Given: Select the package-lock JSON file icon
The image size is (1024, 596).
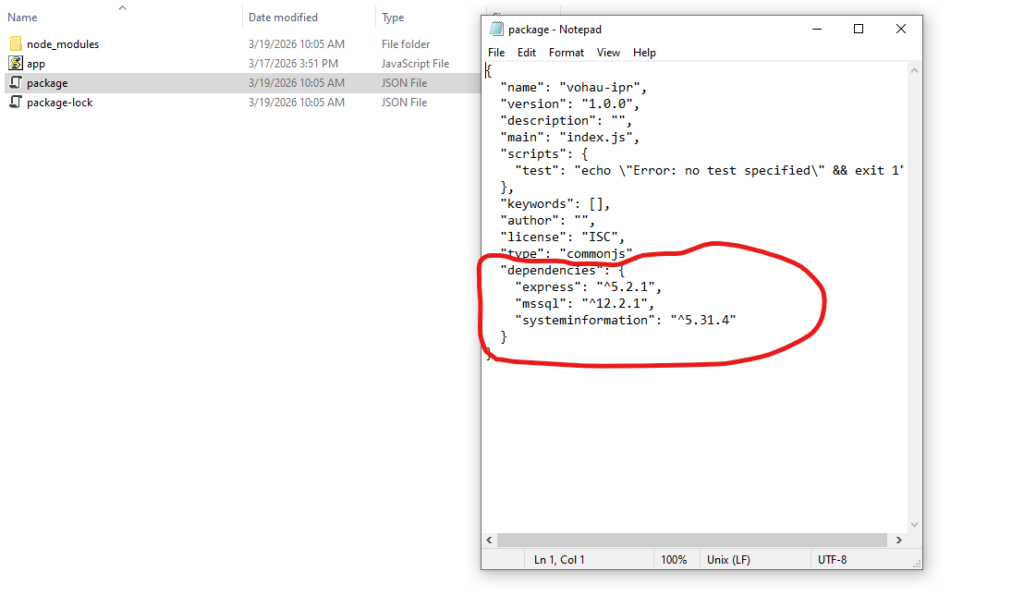Looking at the screenshot, I should tap(17, 102).
